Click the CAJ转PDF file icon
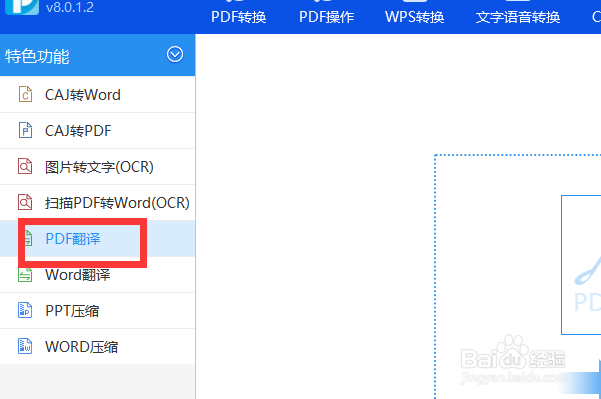 tap(25, 130)
